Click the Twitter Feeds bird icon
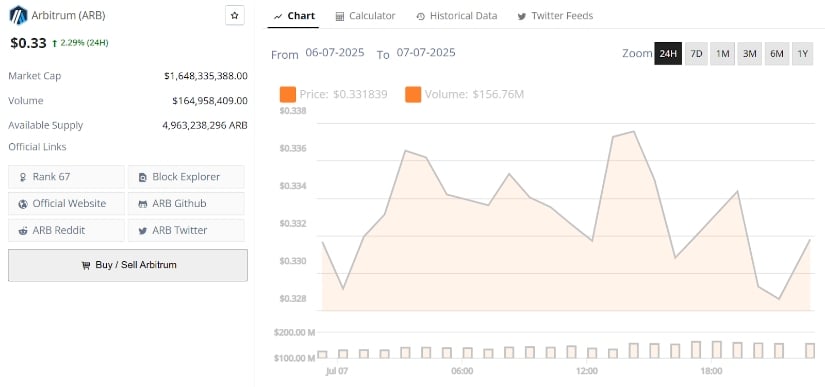 [x=521, y=17]
